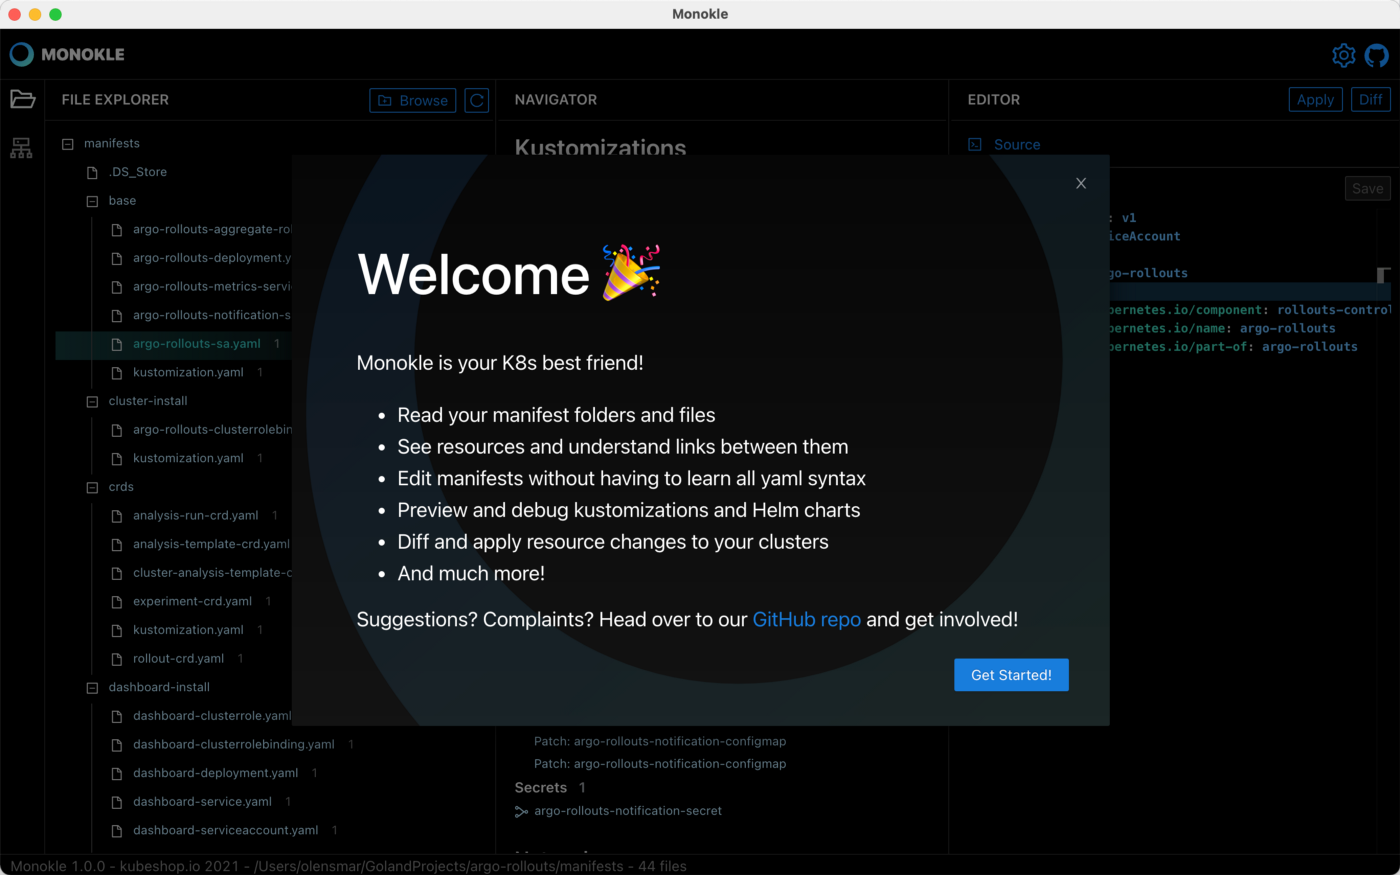Select argo-rollouts-notification-secret in Navigator
Viewport: 1400px width, 875px height.
click(628, 811)
